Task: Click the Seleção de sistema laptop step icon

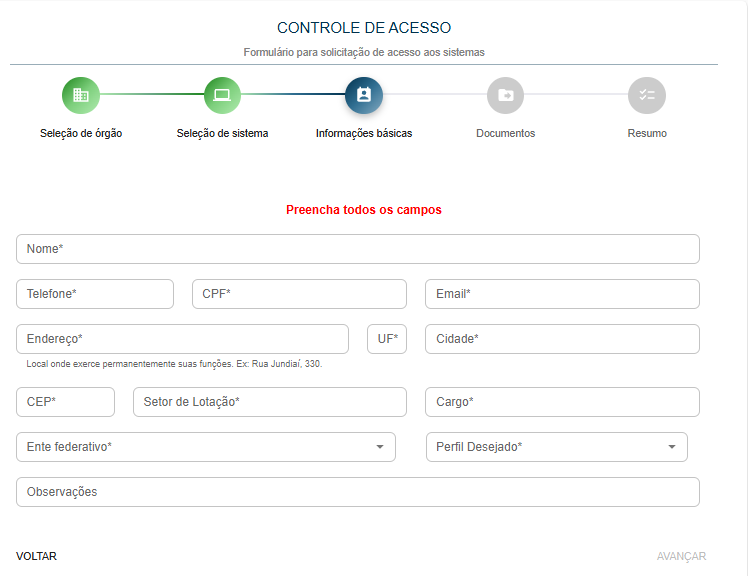Action: click(x=222, y=95)
